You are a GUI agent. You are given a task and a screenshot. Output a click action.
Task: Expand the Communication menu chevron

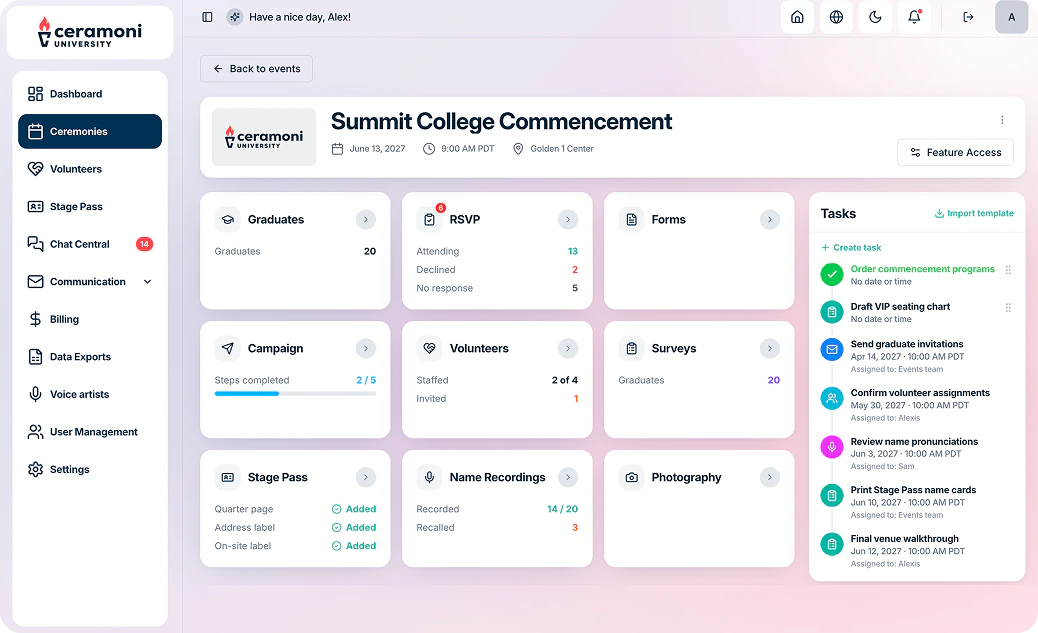coord(148,281)
